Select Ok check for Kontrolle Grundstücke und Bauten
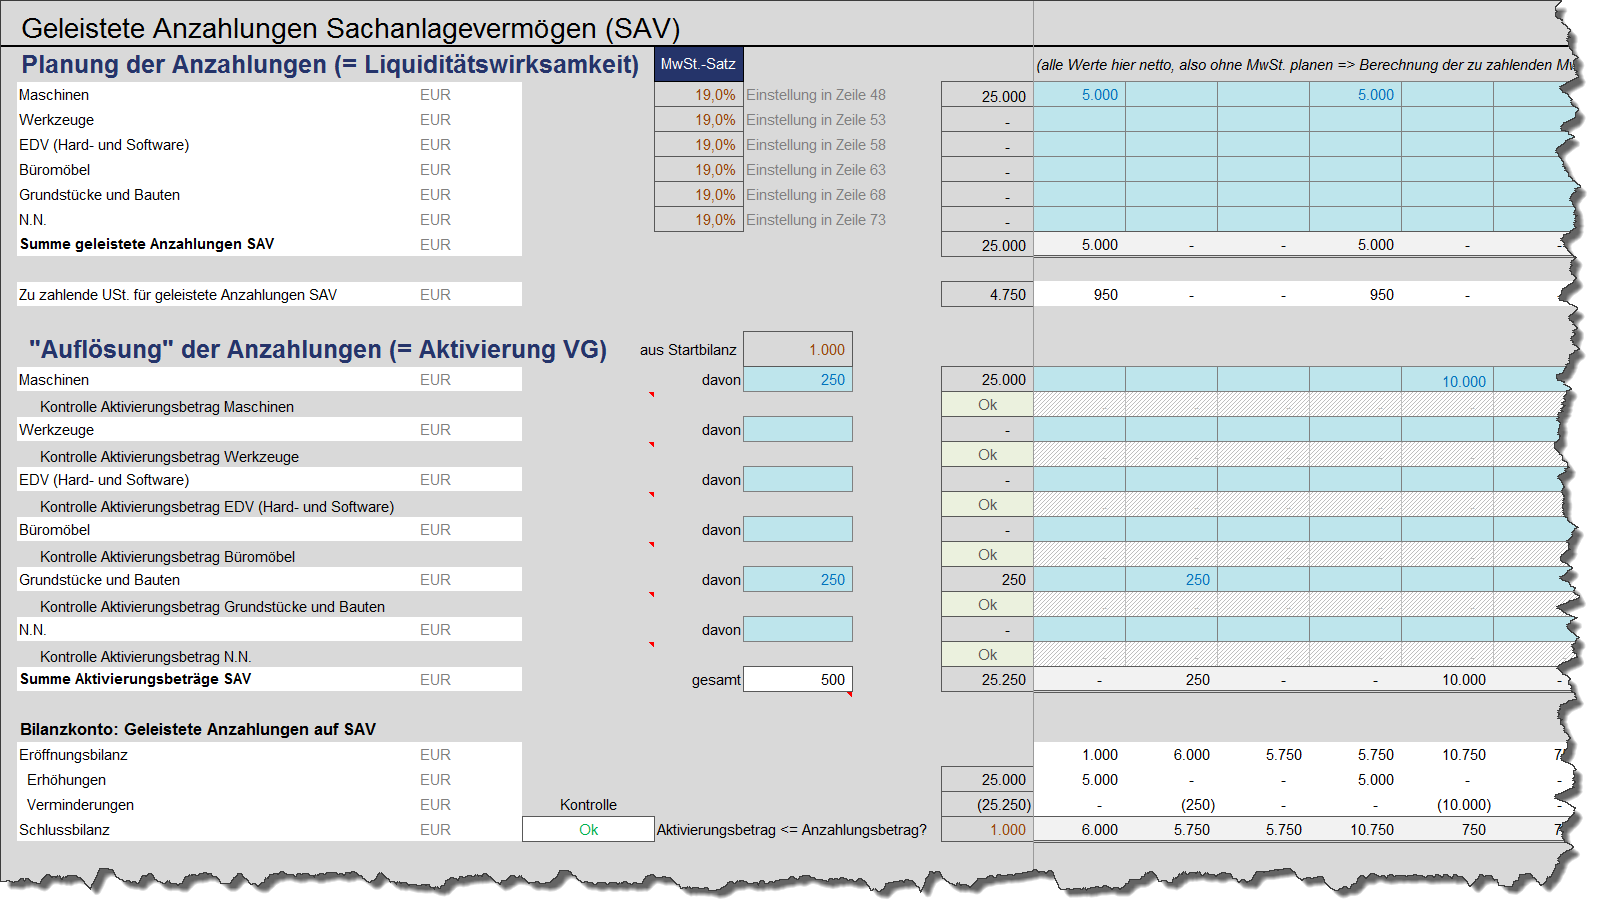 pos(987,605)
